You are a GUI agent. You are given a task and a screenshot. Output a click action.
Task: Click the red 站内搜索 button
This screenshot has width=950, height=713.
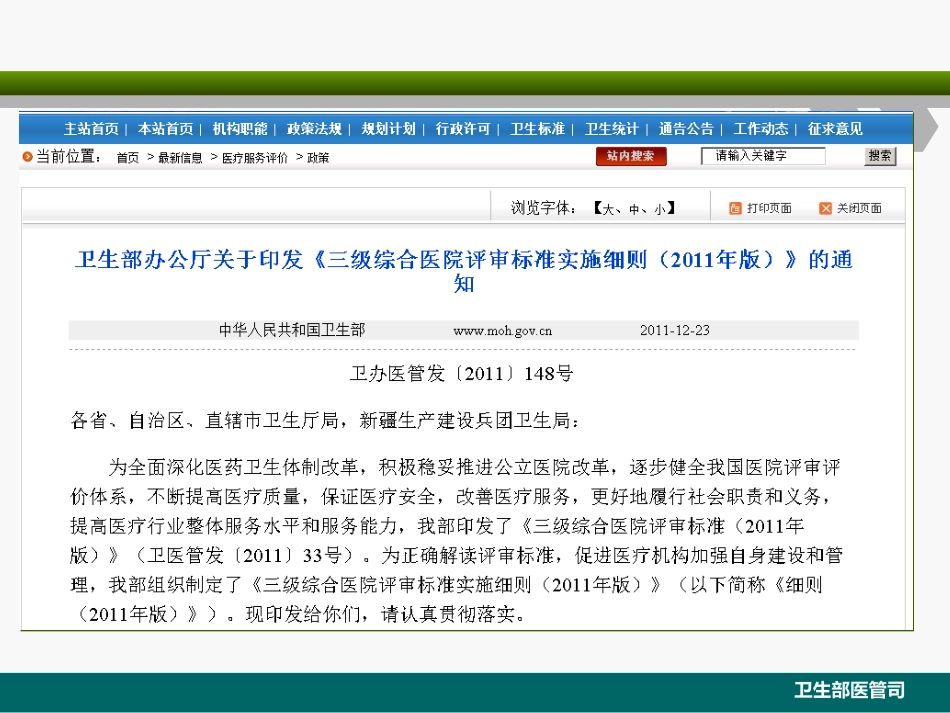point(631,156)
